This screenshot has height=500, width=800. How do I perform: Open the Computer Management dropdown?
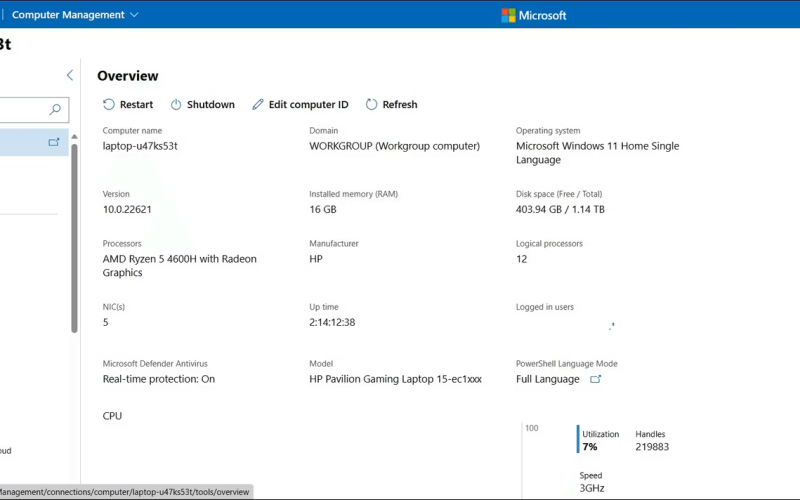click(75, 15)
